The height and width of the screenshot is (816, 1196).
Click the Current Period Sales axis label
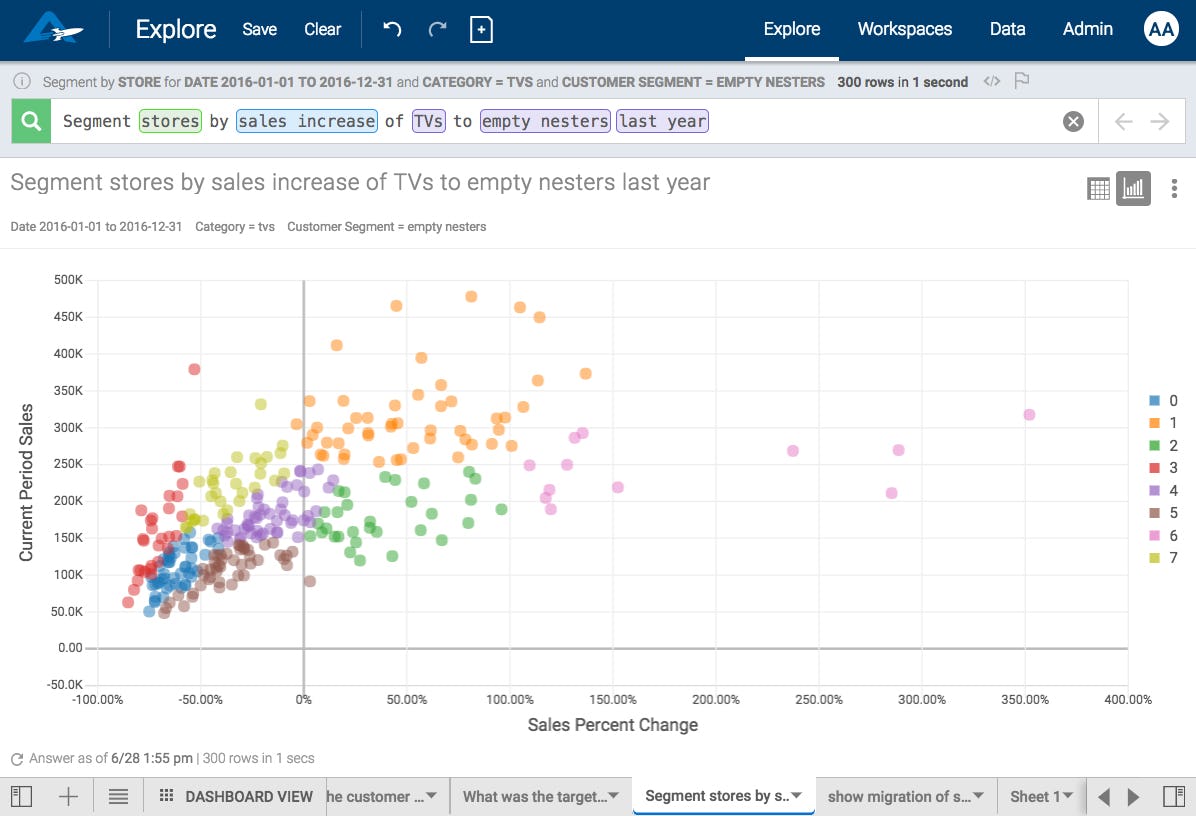[26, 483]
